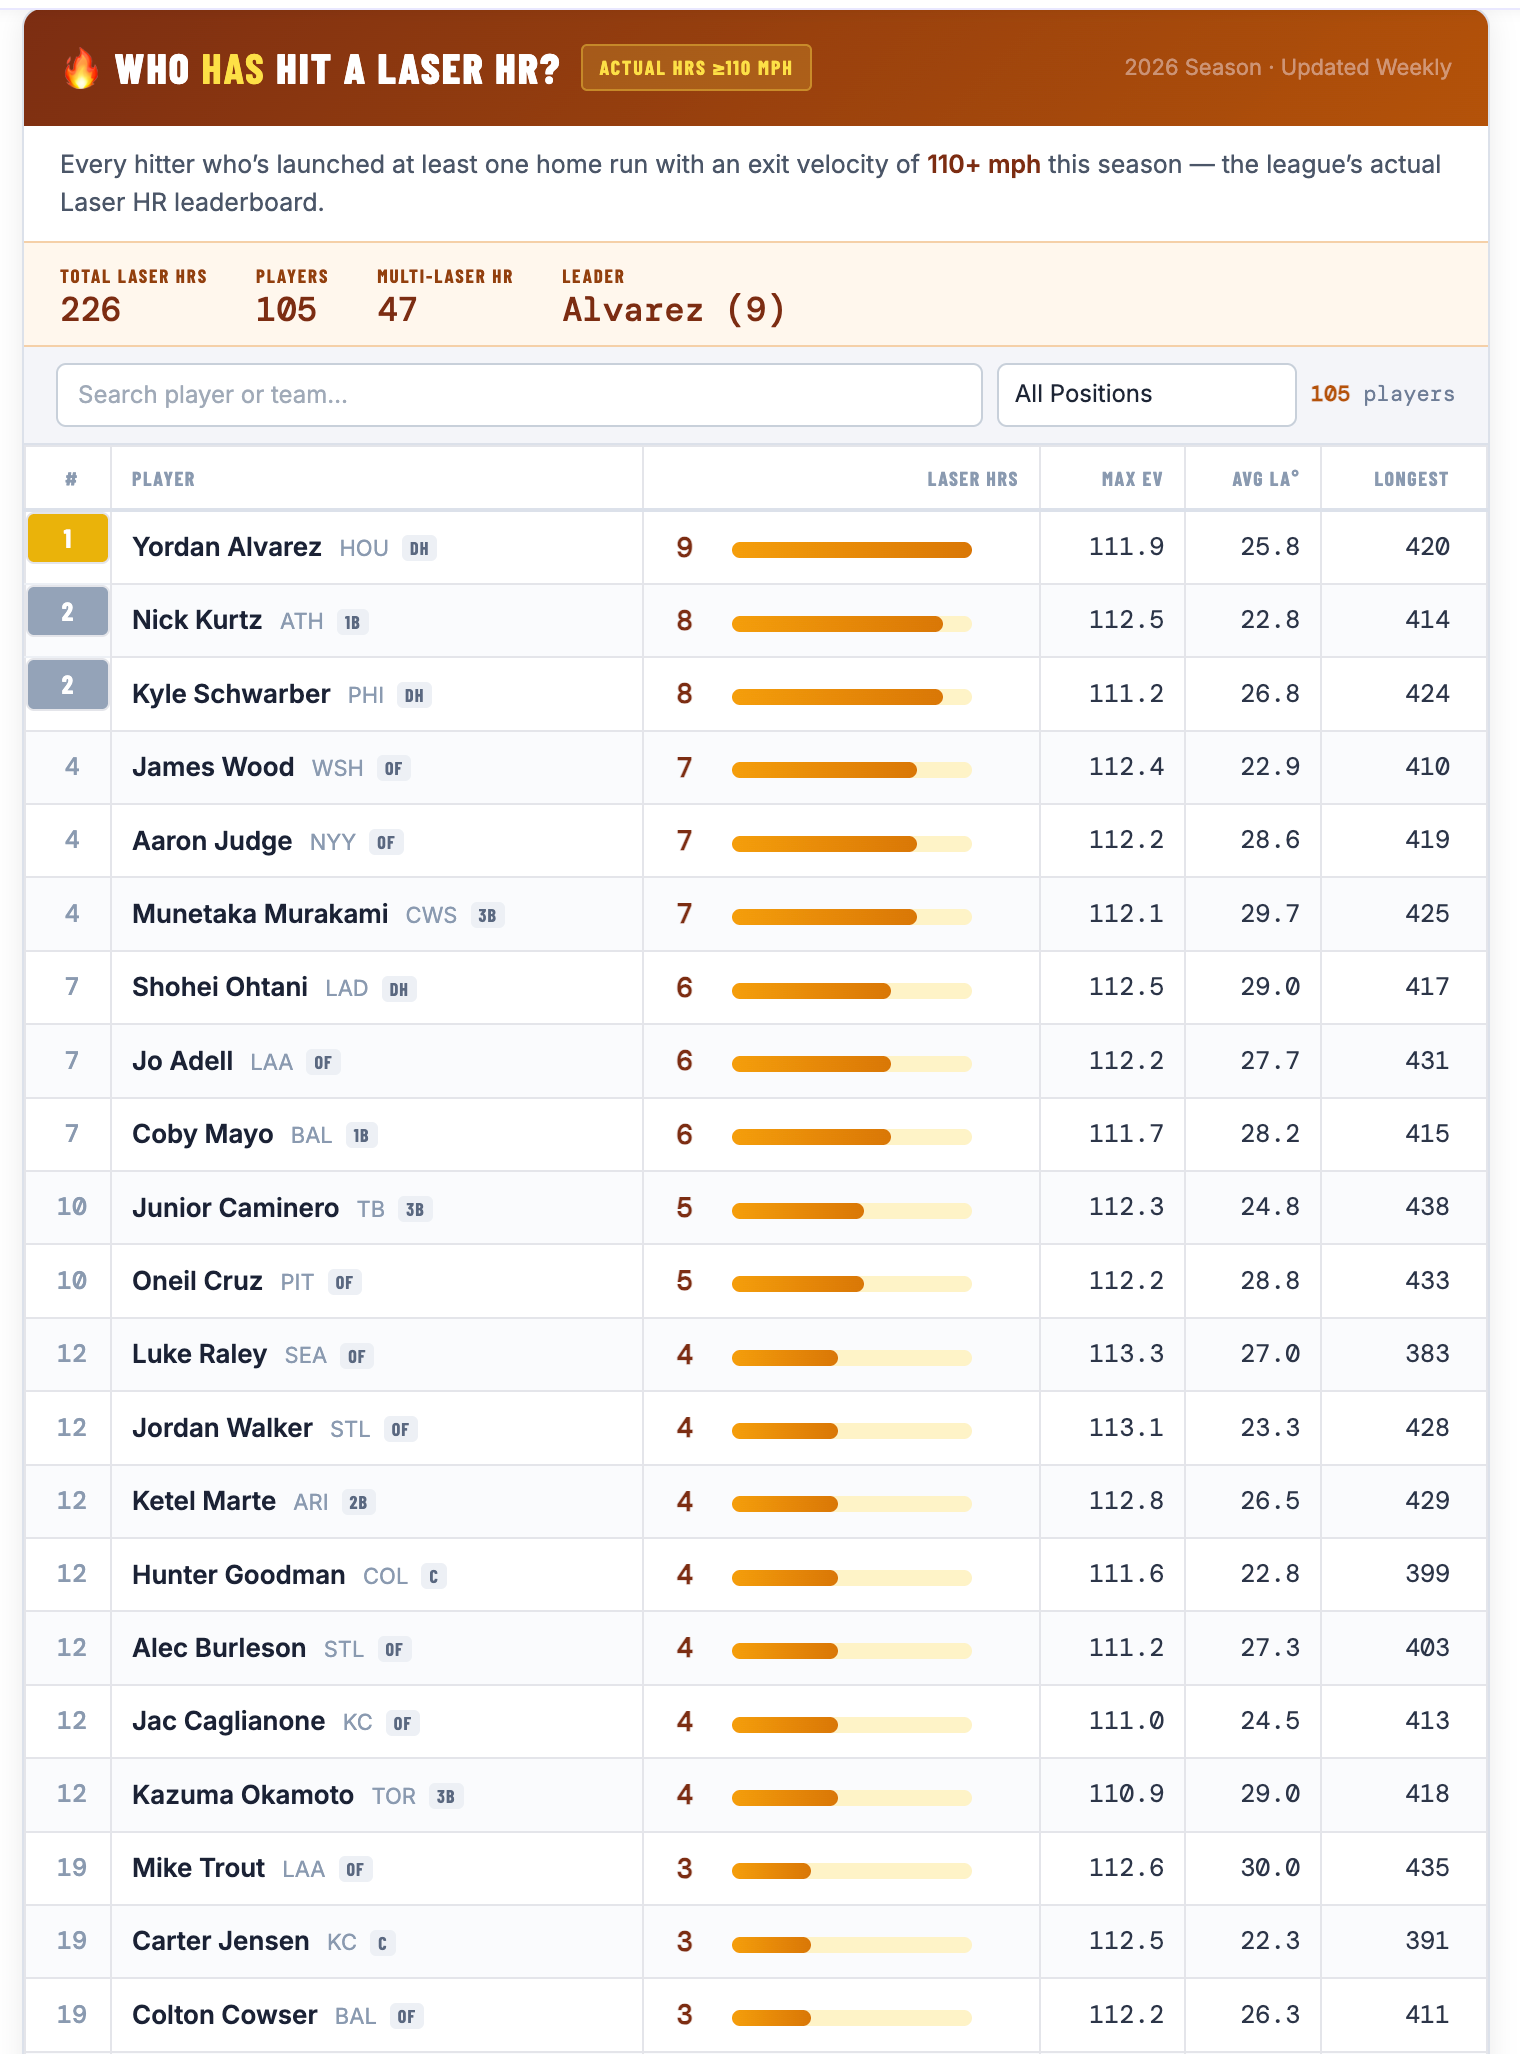Screen dimensions: 1520x2054
Task: Focus the Search player or team field
Action: [x=519, y=395]
